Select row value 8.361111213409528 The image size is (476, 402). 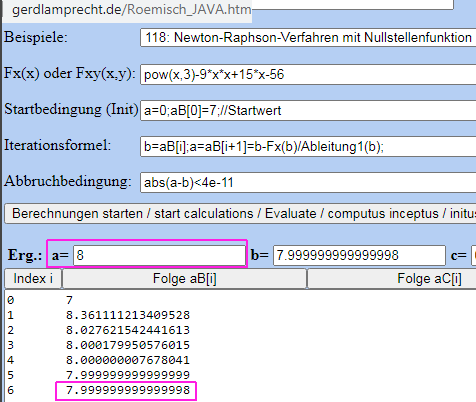pos(128,315)
